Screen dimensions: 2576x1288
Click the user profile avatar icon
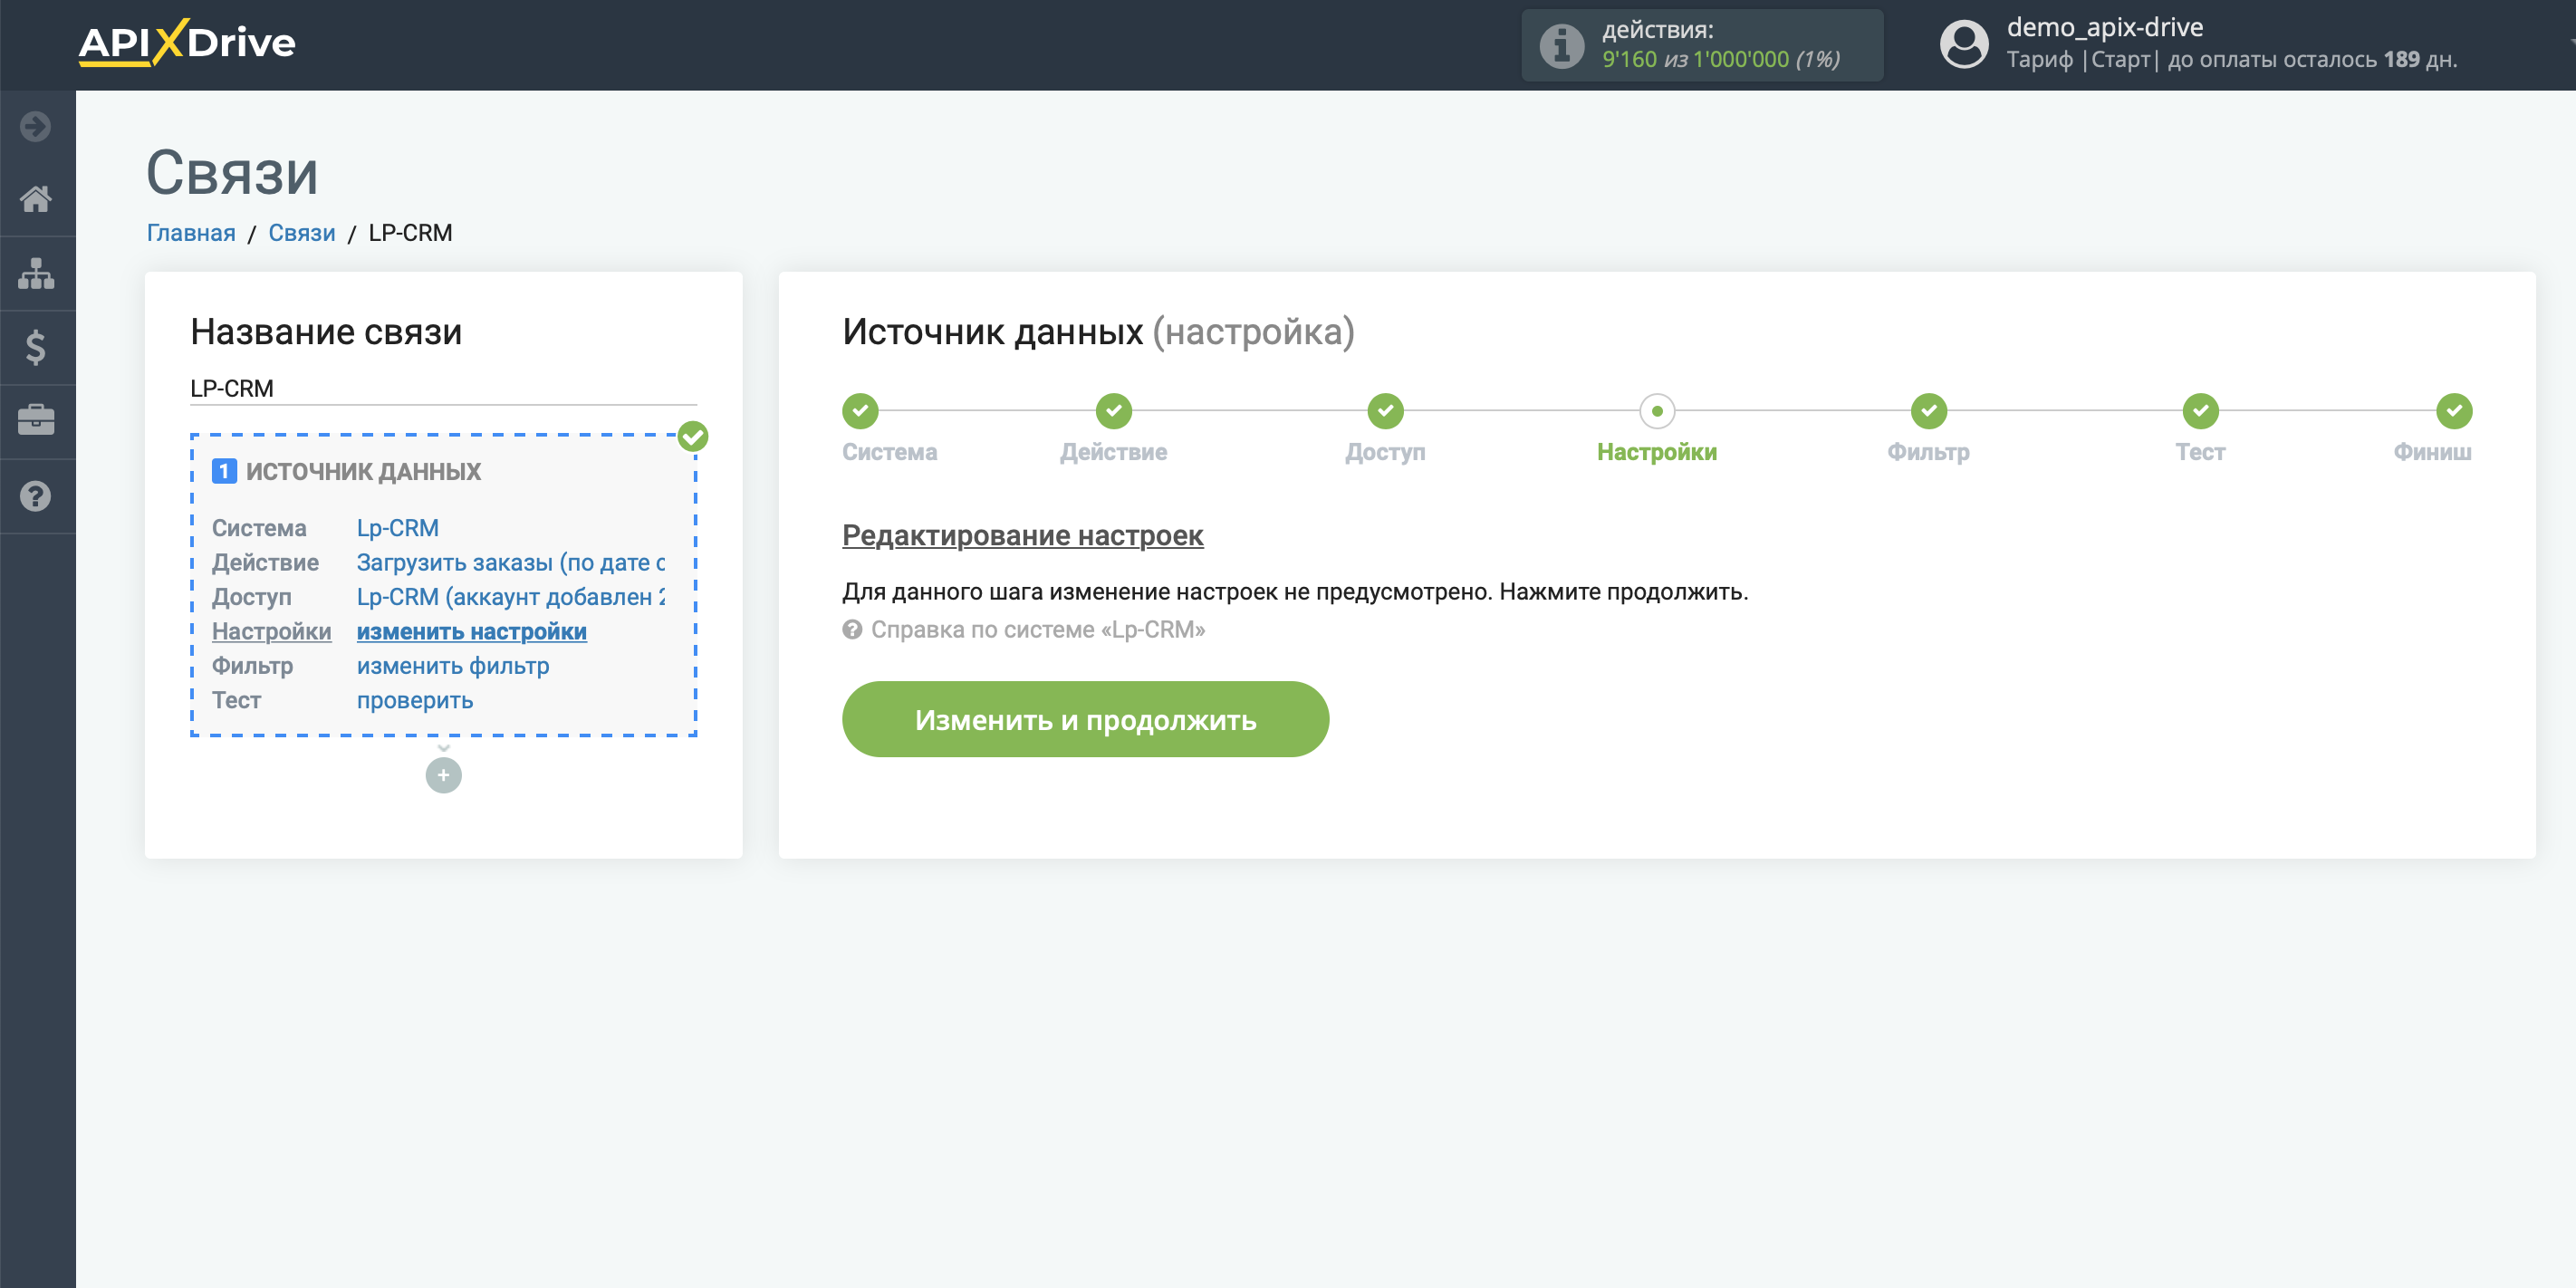(x=1964, y=45)
